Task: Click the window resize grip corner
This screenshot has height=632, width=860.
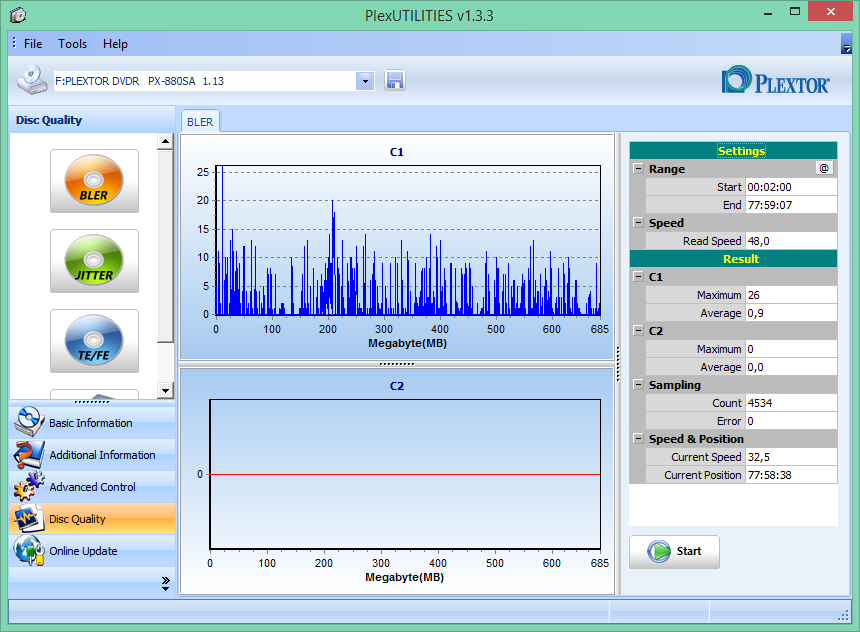Action: pyautogui.click(x=844, y=616)
